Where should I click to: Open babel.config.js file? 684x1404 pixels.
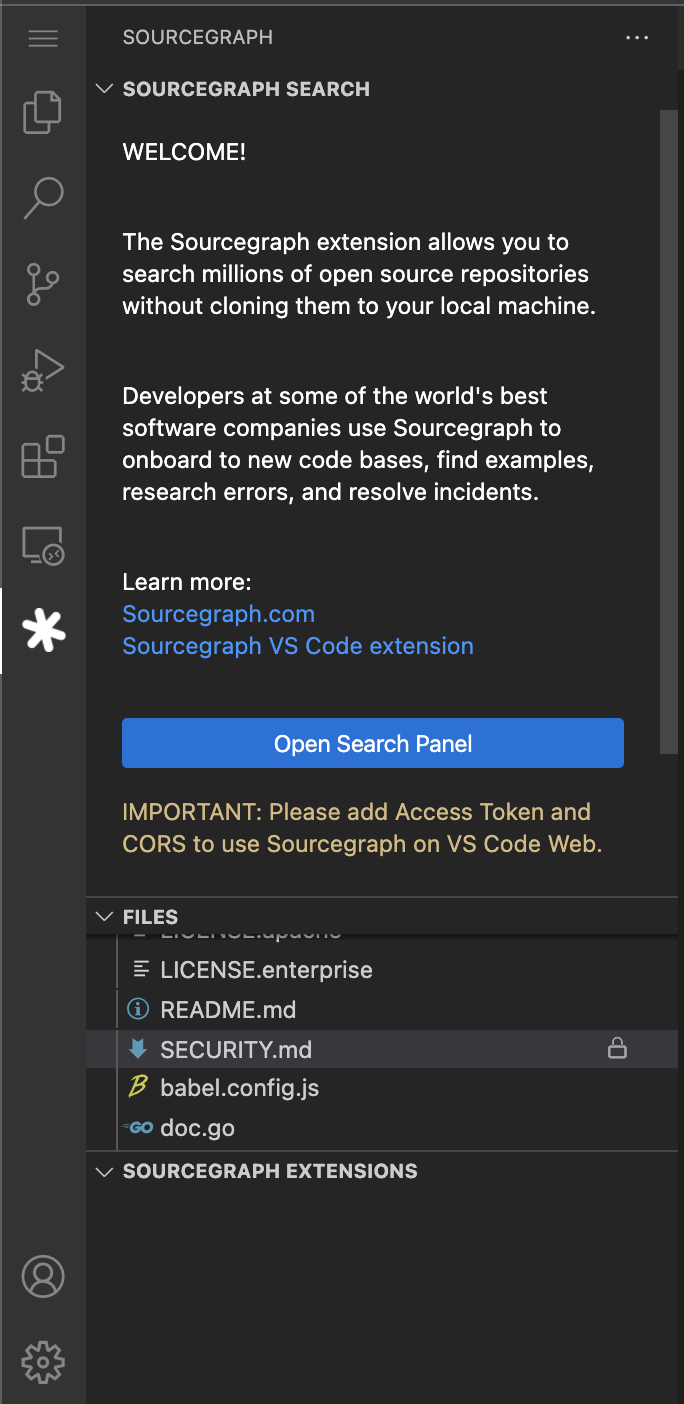pyautogui.click(x=382, y=1088)
